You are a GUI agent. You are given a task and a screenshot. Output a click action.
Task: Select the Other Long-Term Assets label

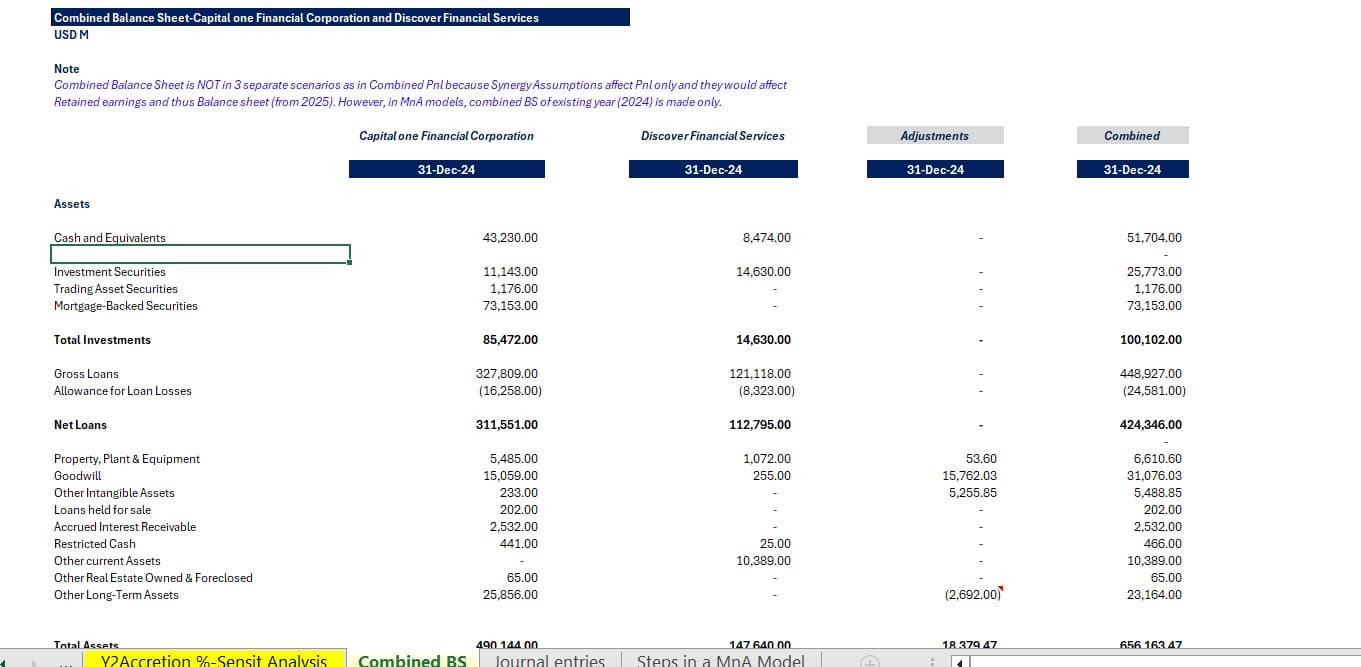point(116,595)
